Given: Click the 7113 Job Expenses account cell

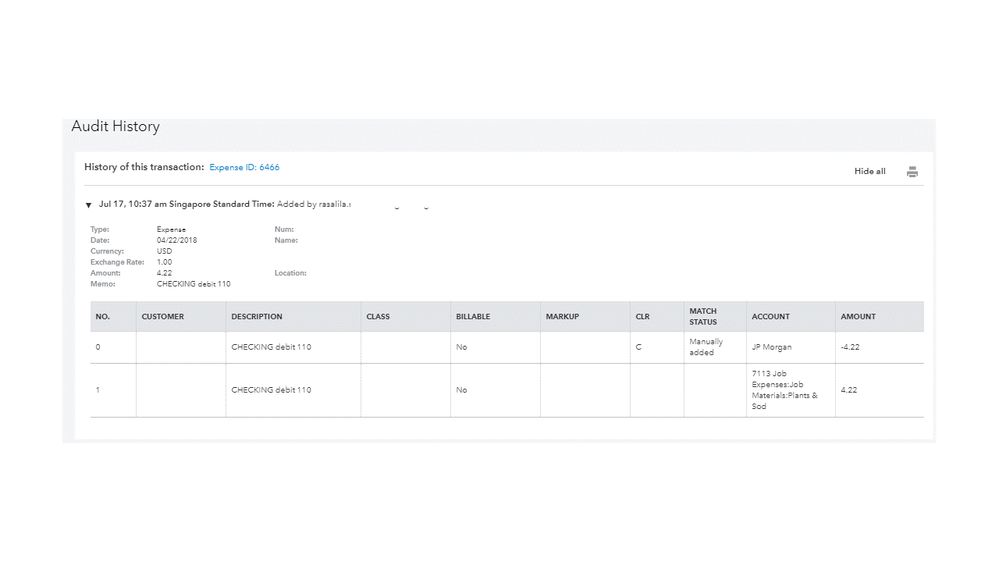Looking at the screenshot, I should tap(785, 390).
